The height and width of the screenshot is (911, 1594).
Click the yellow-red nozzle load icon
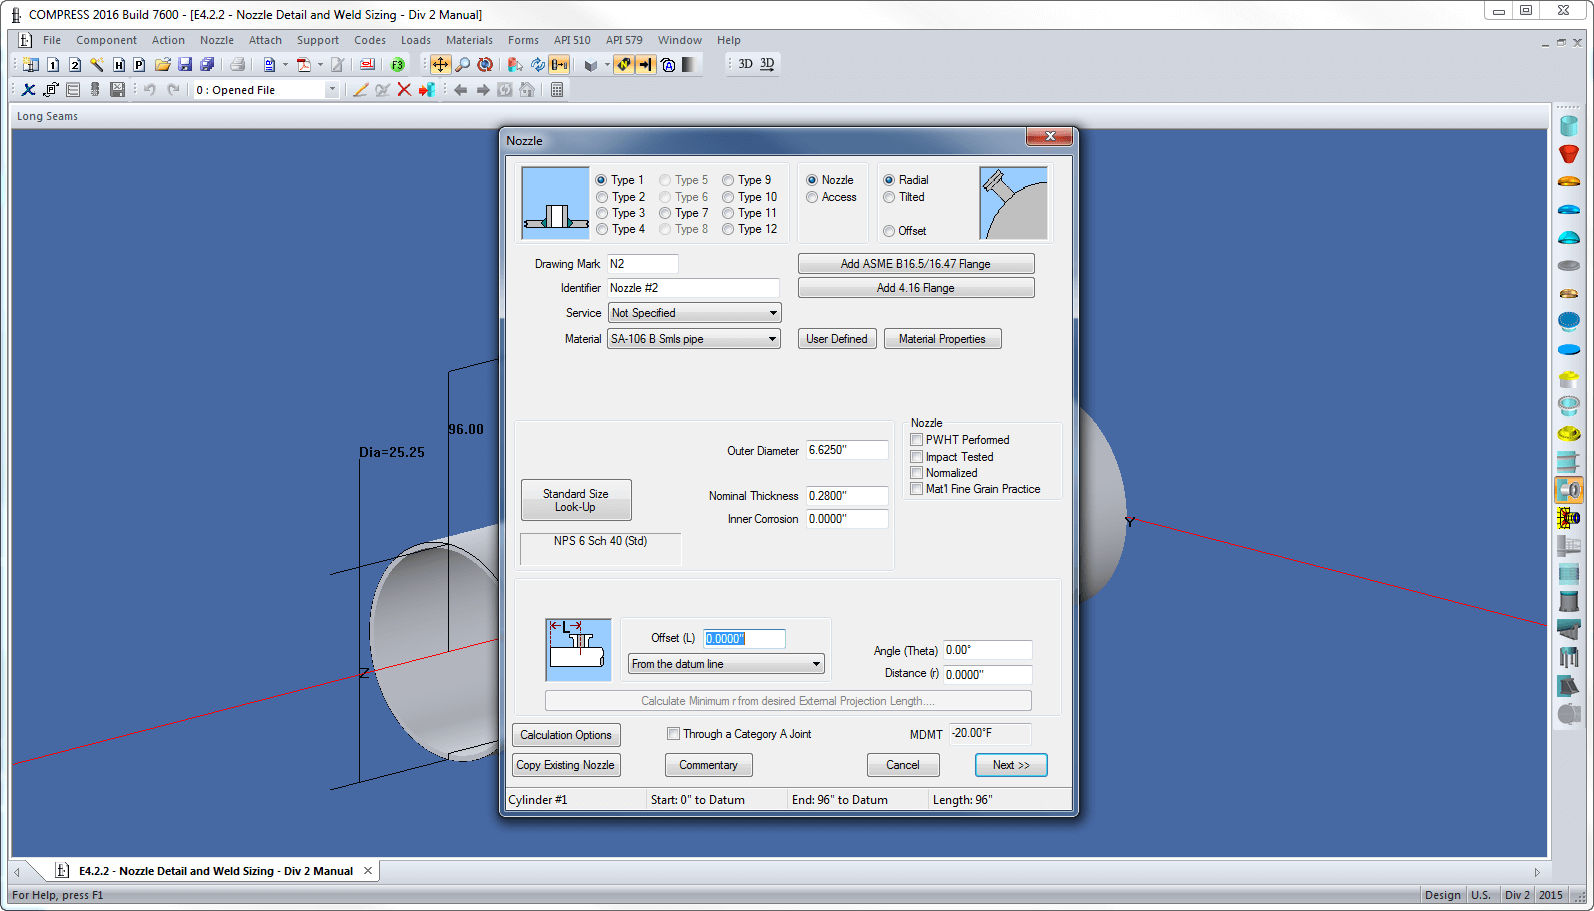tap(1568, 518)
